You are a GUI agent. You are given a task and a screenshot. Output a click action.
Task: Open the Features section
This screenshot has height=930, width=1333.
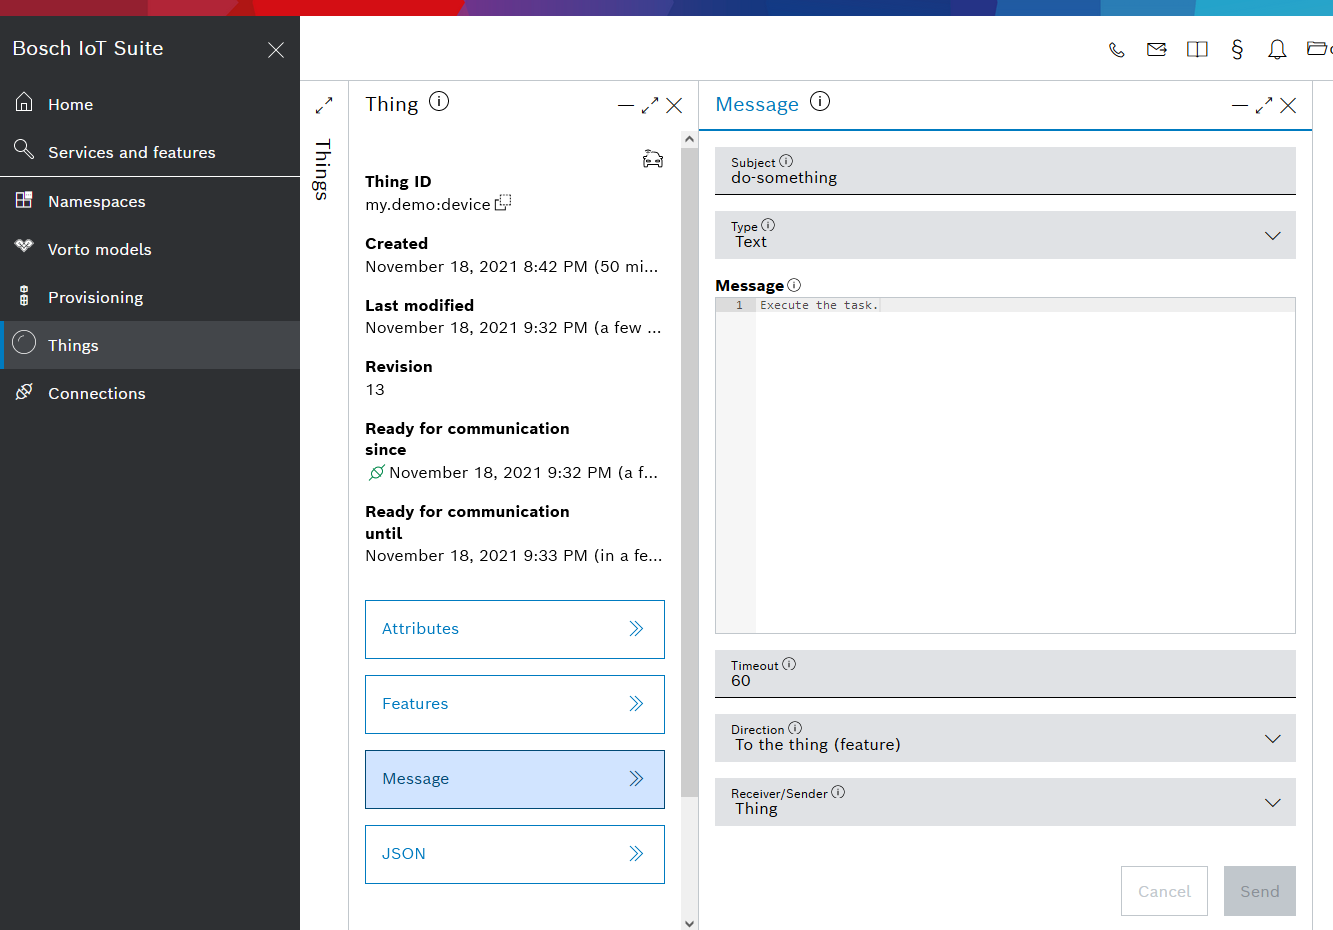point(515,704)
